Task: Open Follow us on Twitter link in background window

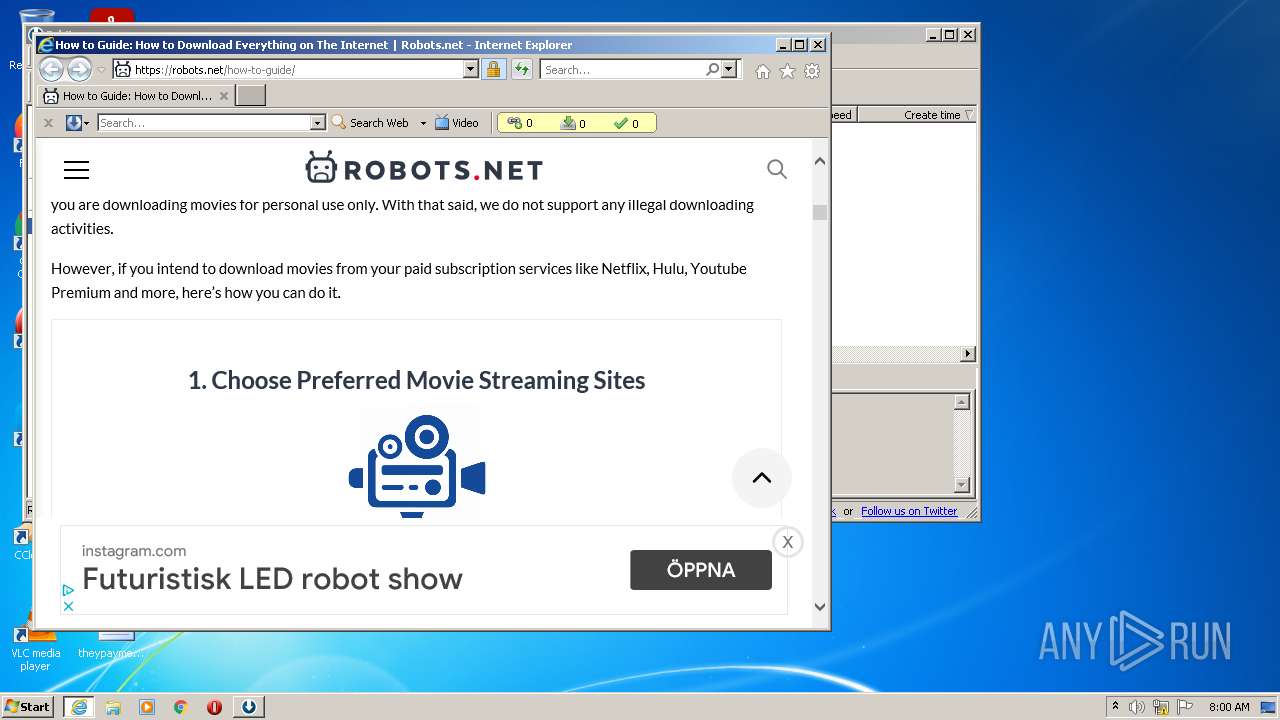Action: [909, 511]
